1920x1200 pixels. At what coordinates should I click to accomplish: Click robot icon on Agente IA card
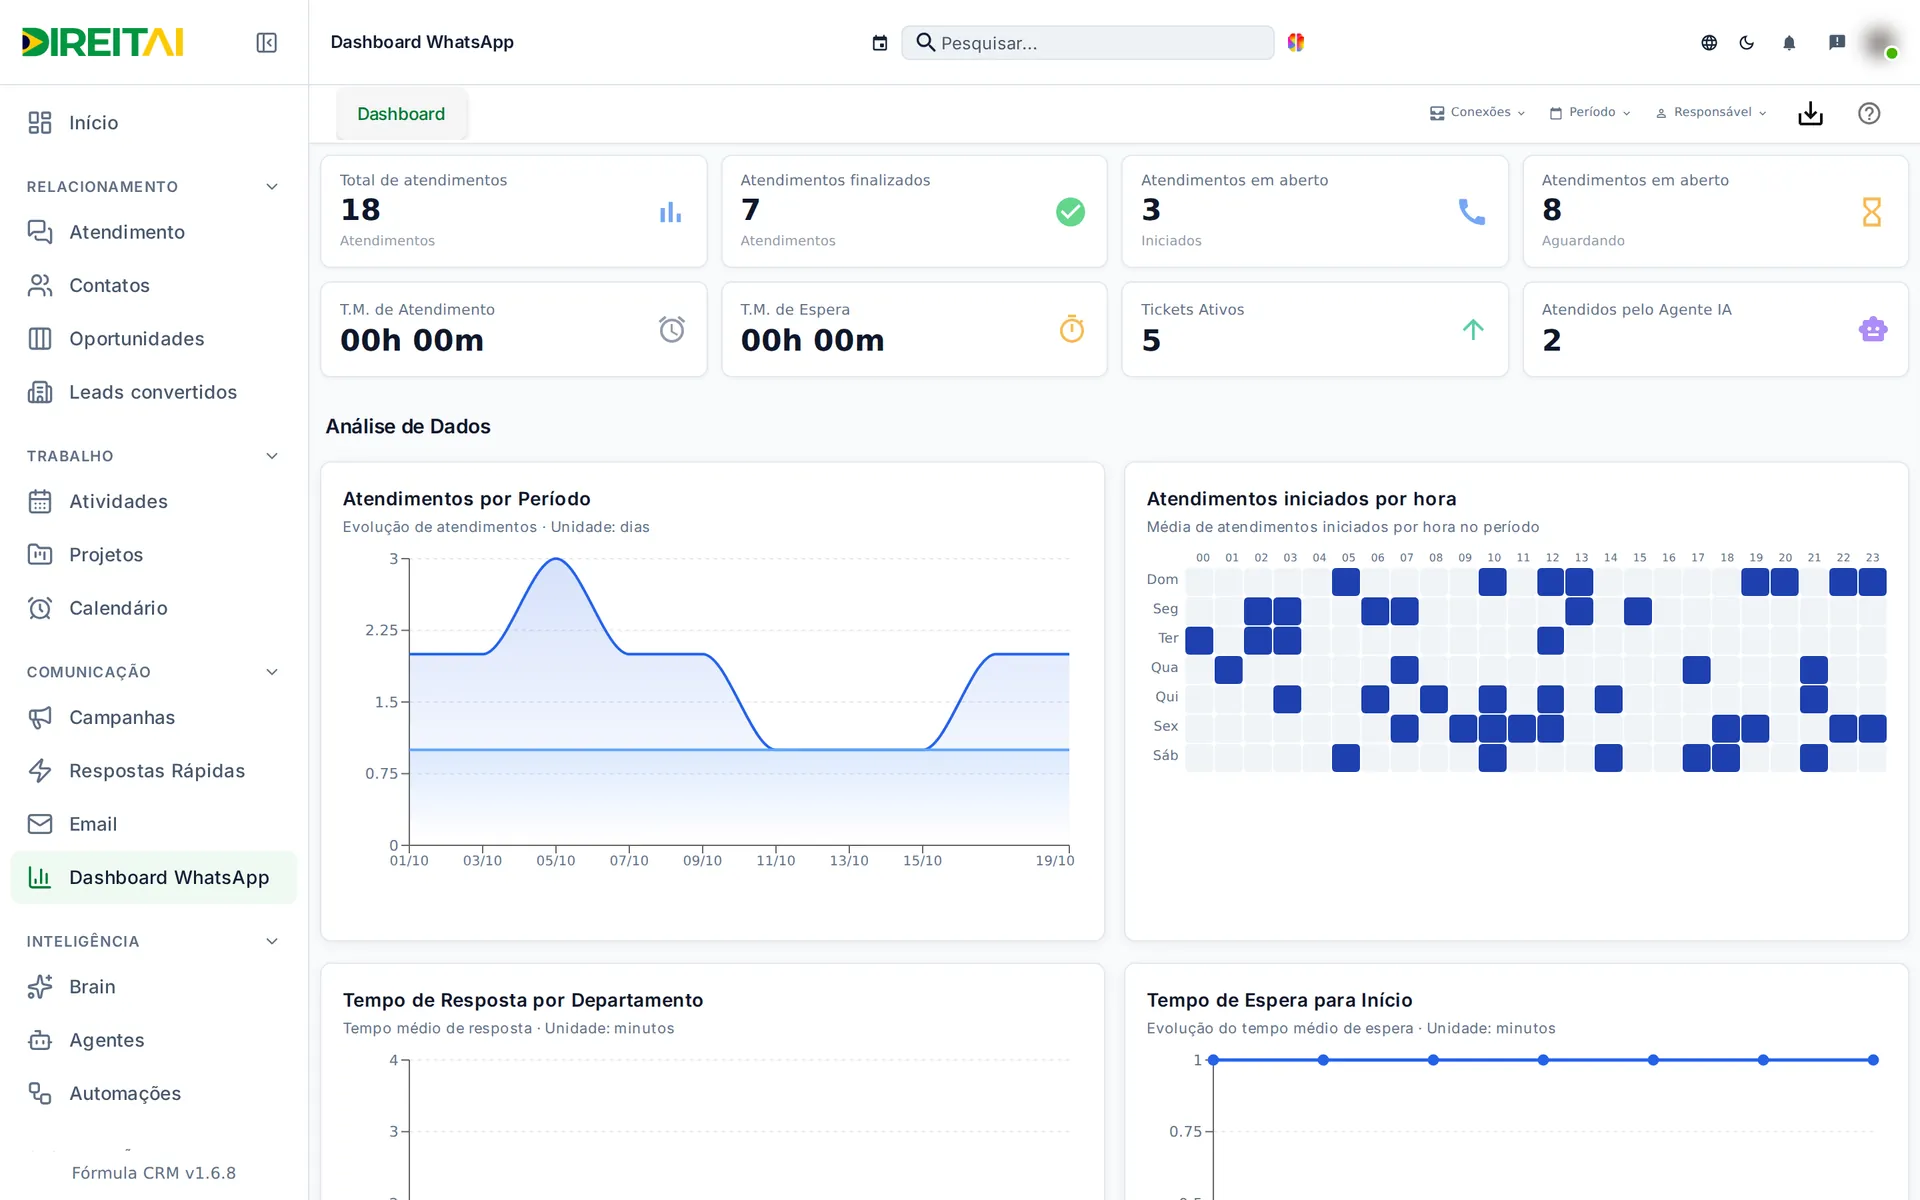1873,329
